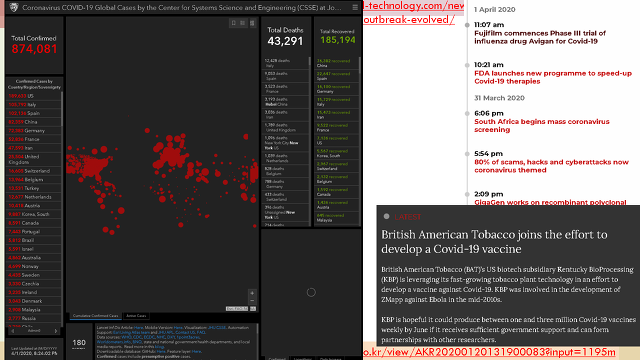Open the basemap switcher tool
Viewport: 640px width, 360px height.
pos(252,23)
